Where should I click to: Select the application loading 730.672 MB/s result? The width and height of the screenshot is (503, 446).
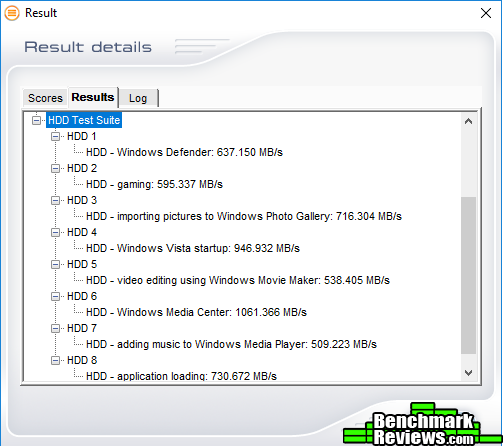point(181,376)
